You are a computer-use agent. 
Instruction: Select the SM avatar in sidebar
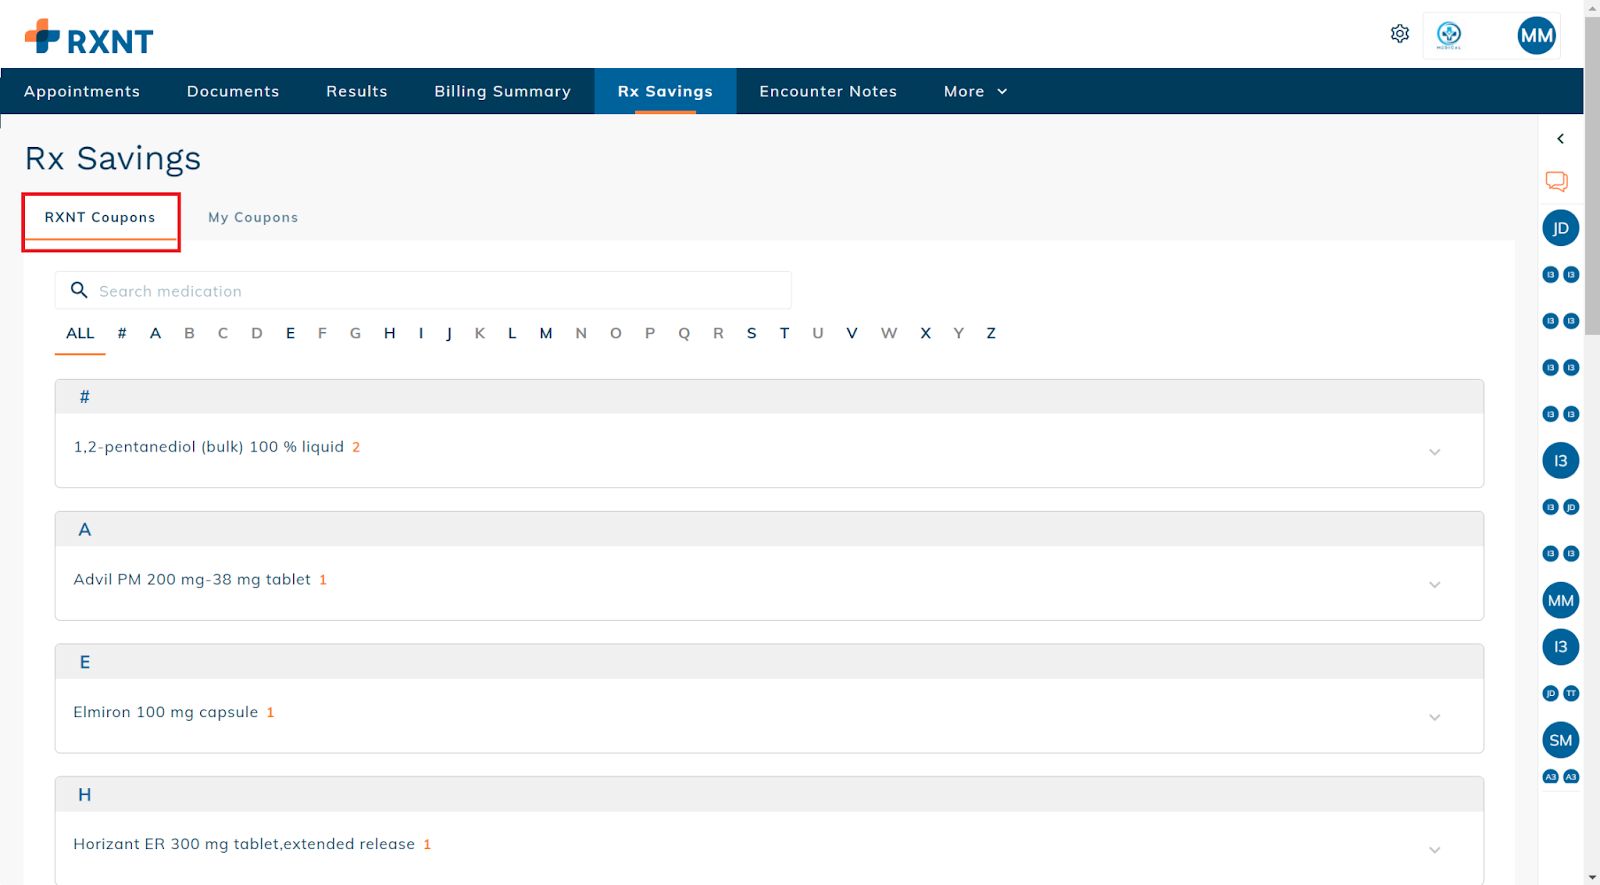(x=1561, y=741)
